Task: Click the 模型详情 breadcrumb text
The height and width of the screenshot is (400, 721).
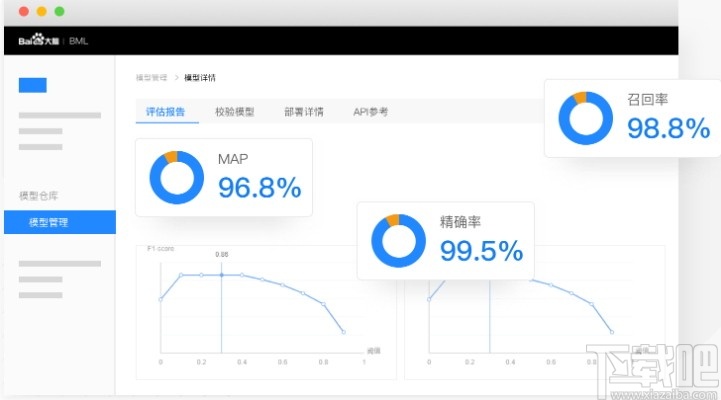Action: click(200, 78)
